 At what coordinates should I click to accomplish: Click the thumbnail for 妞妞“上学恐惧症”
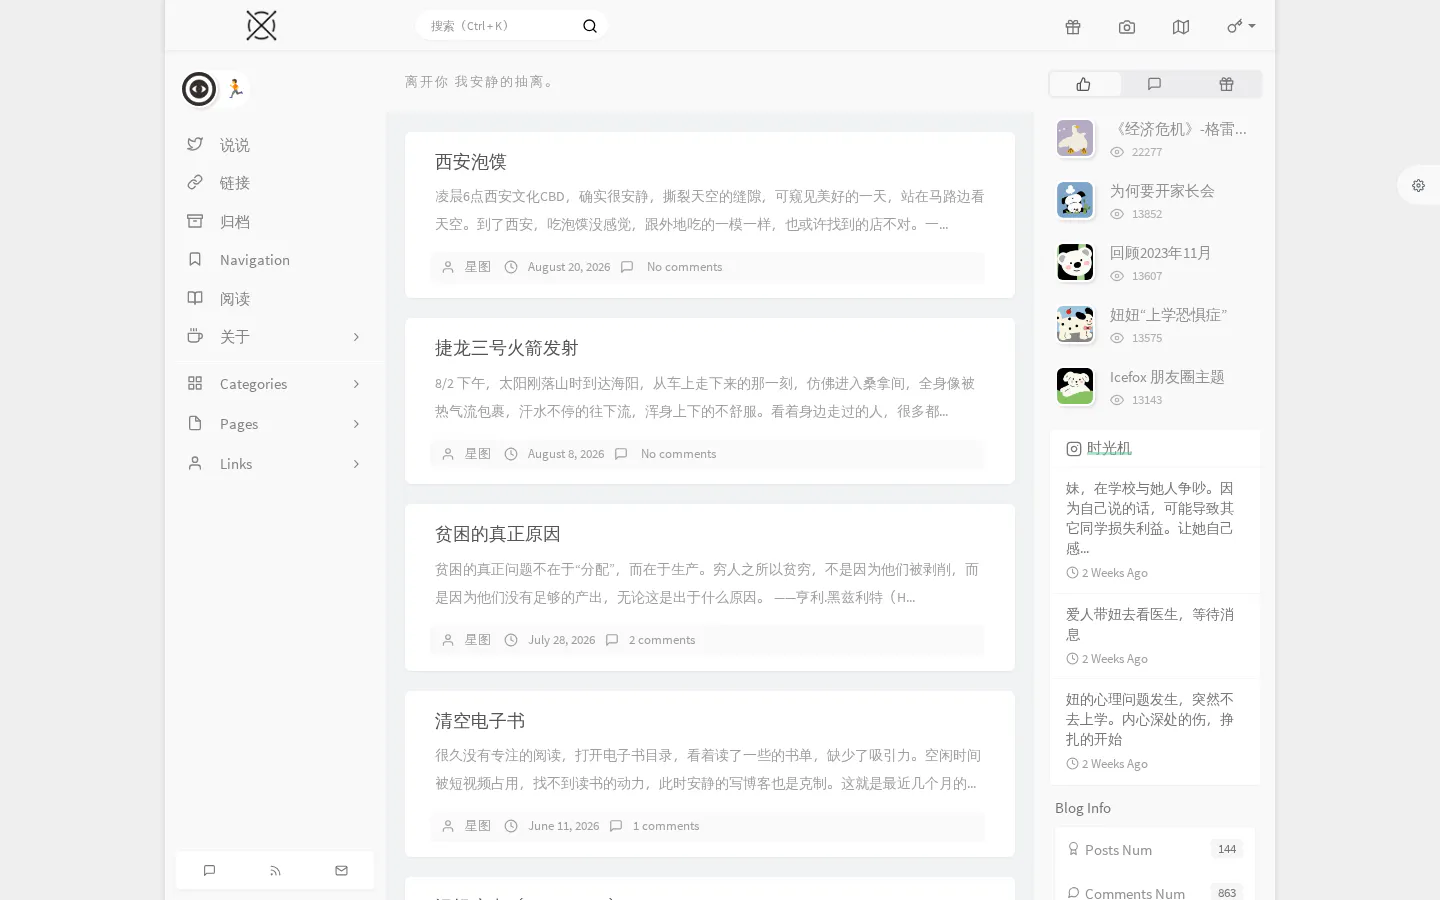pyautogui.click(x=1075, y=324)
